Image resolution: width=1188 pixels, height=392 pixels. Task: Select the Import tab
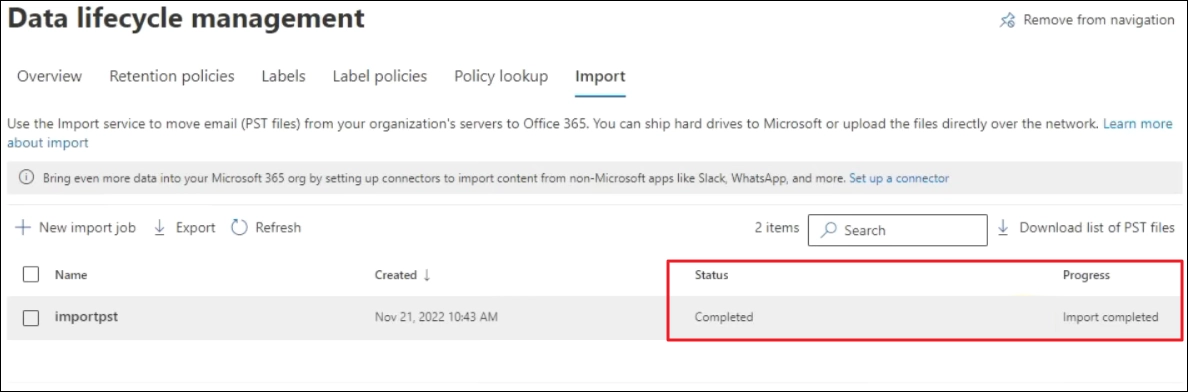click(600, 76)
